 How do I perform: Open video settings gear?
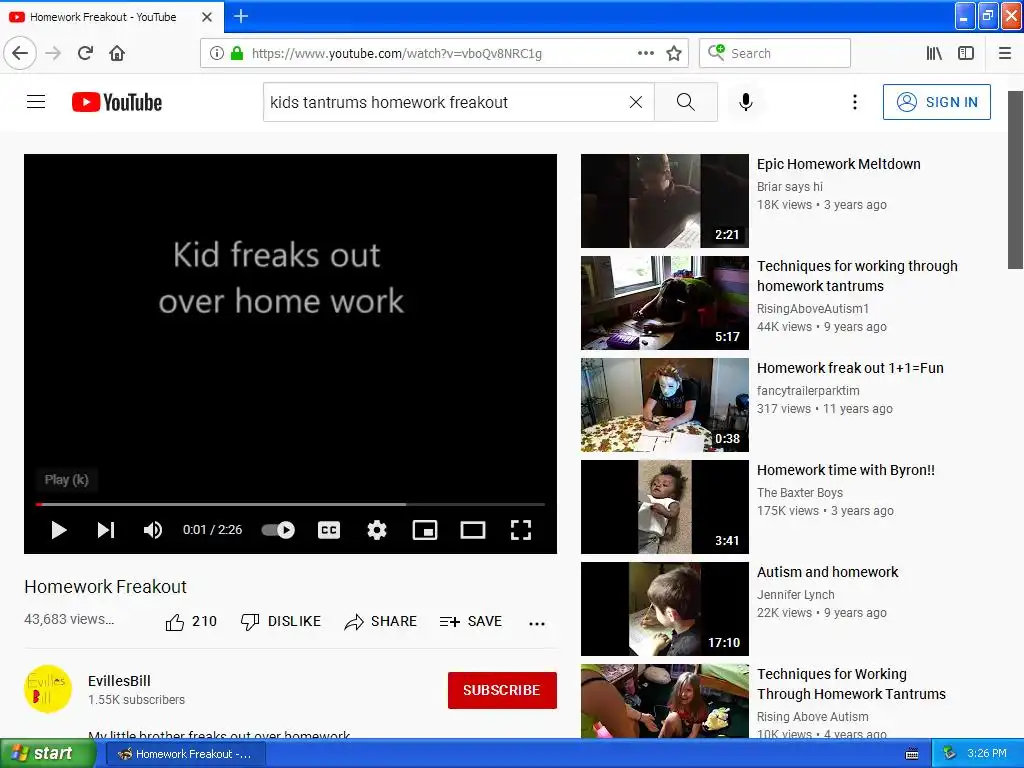377,530
